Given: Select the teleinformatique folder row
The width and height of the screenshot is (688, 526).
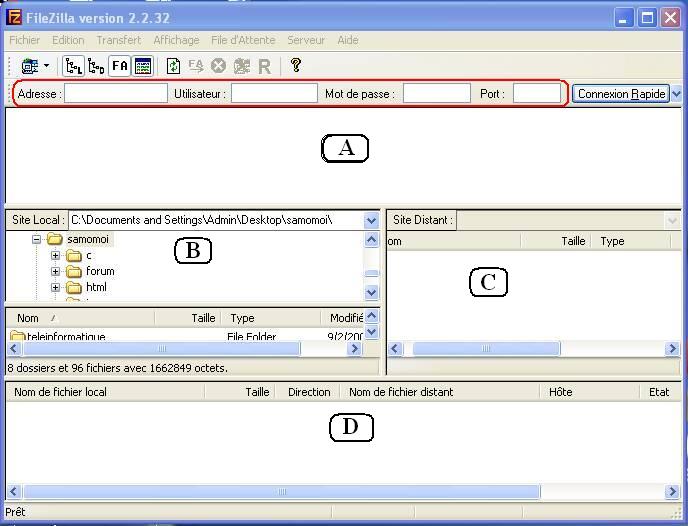Looking at the screenshot, I should [185, 336].
